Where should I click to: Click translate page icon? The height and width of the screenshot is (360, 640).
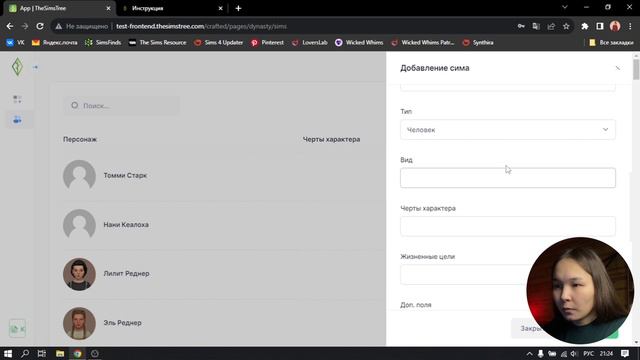pyautogui.click(x=536, y=26)
